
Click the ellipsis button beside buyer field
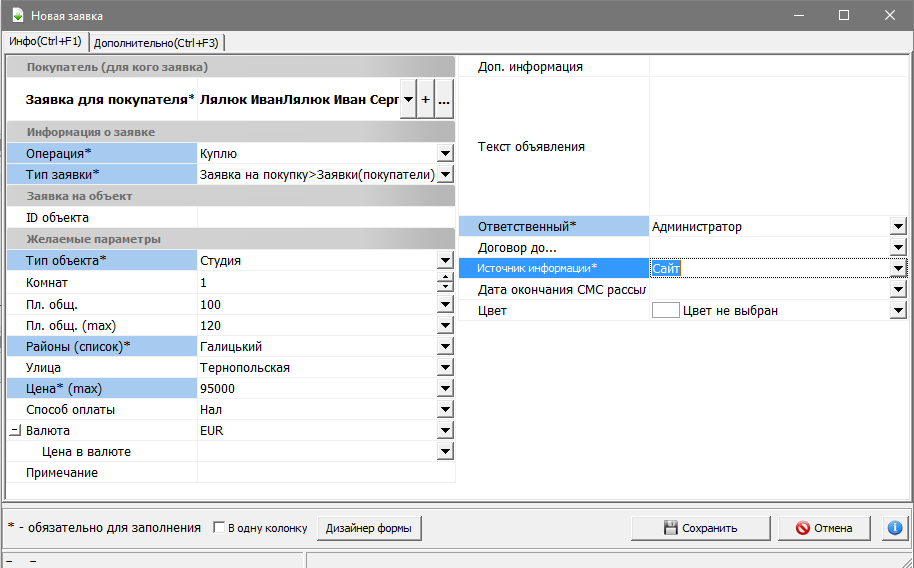(444, 100)
